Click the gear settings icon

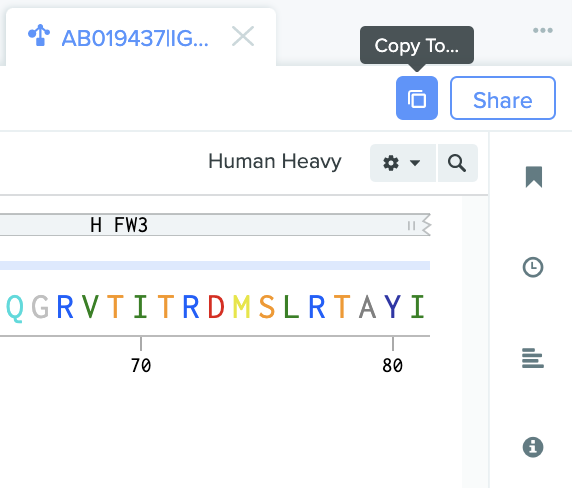point(391,163)
